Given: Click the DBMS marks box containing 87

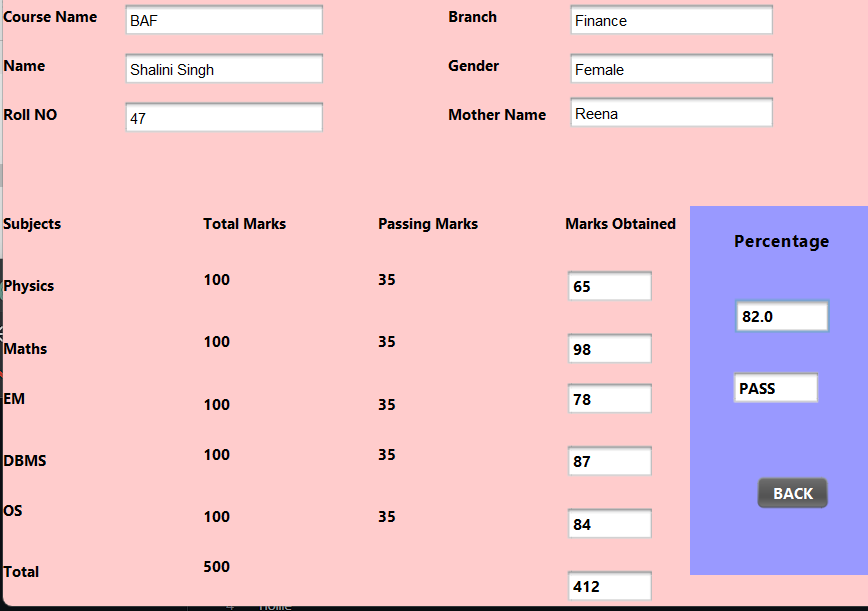Looking at the screenshot, I should [x=609, y=460].
